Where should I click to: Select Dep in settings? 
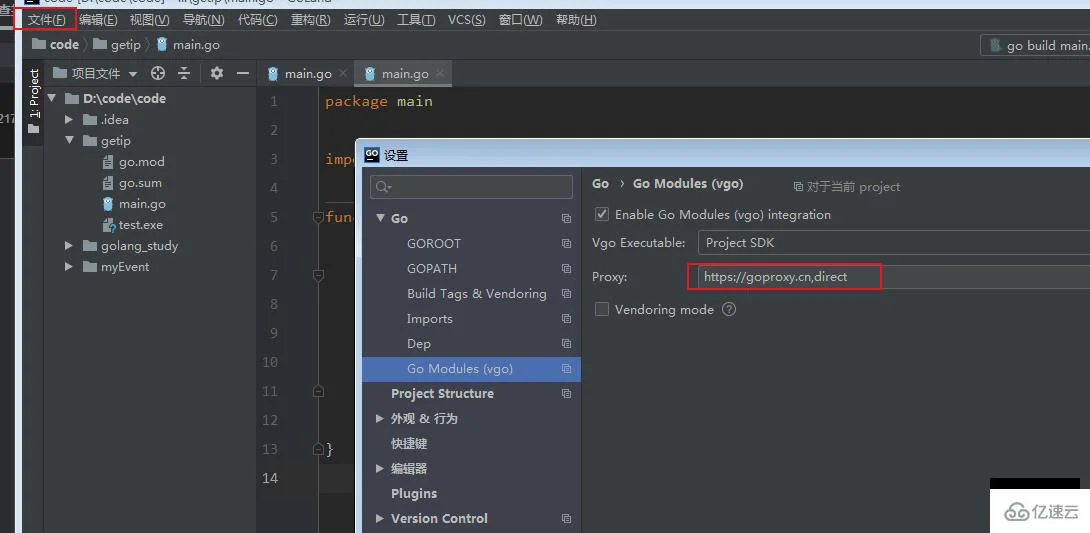418,343
